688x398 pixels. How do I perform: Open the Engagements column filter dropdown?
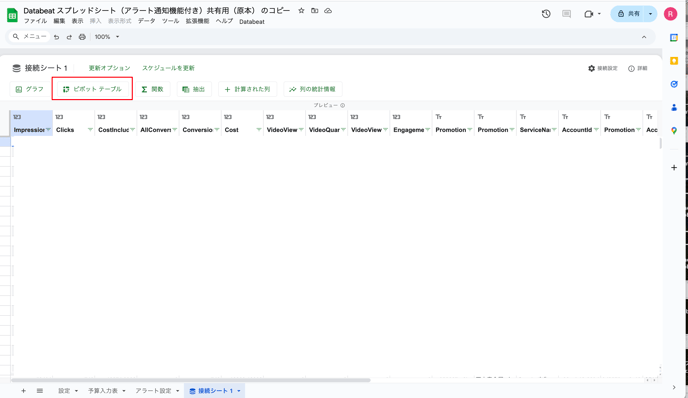pos(427,130)
